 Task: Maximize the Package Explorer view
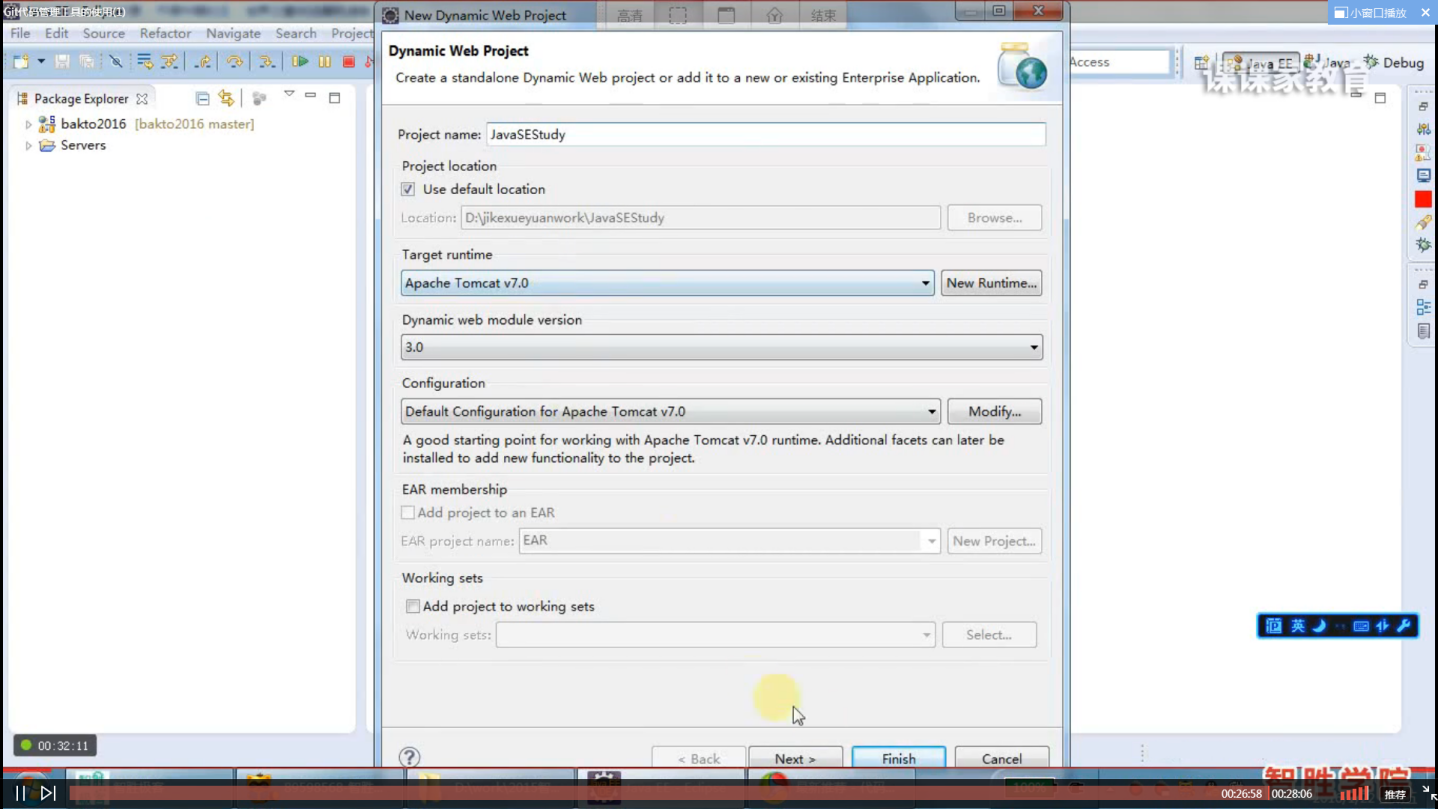pyautogui.click(x=335, y=98)
